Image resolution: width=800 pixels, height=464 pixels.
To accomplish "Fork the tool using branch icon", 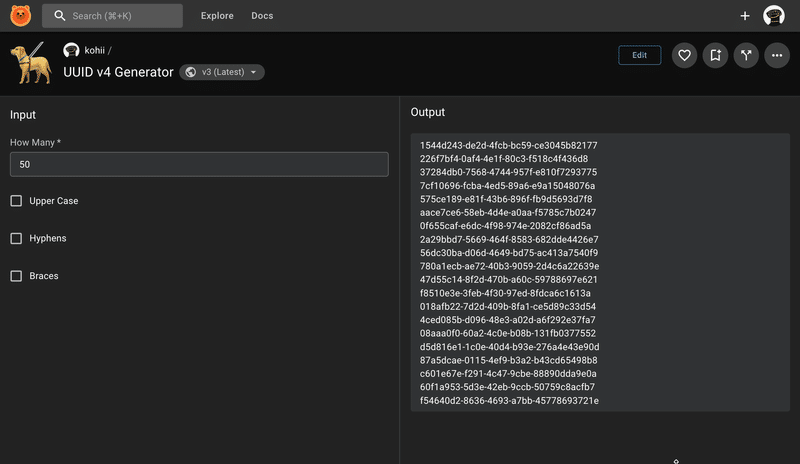I will click(746, 55).
